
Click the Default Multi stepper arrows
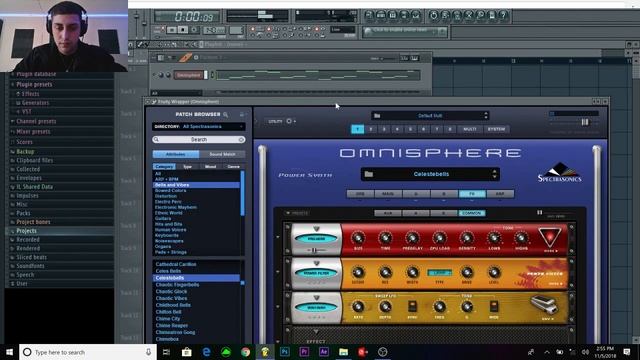click(486, 116)
